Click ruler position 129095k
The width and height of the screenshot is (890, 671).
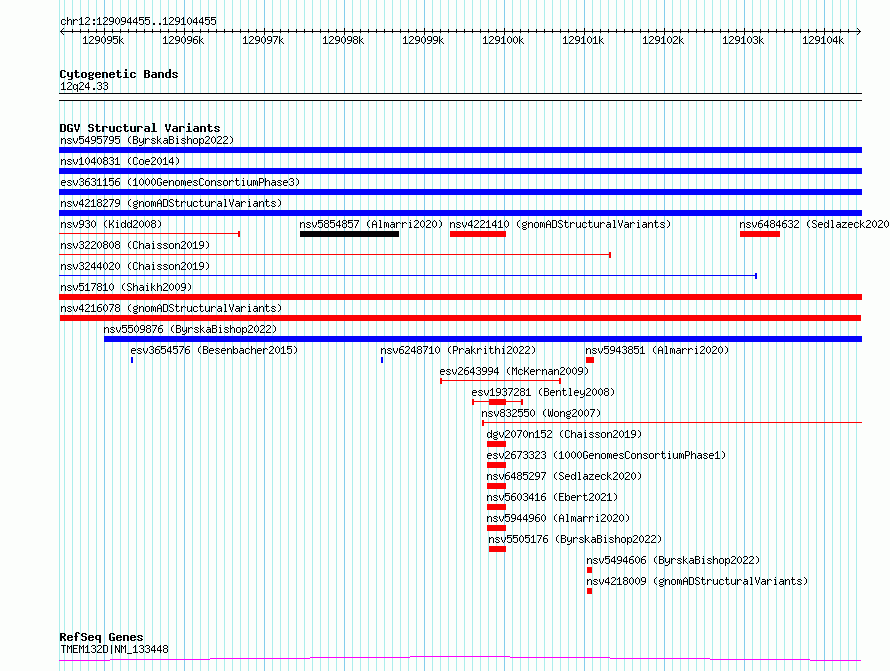click(x=103, y=40)
